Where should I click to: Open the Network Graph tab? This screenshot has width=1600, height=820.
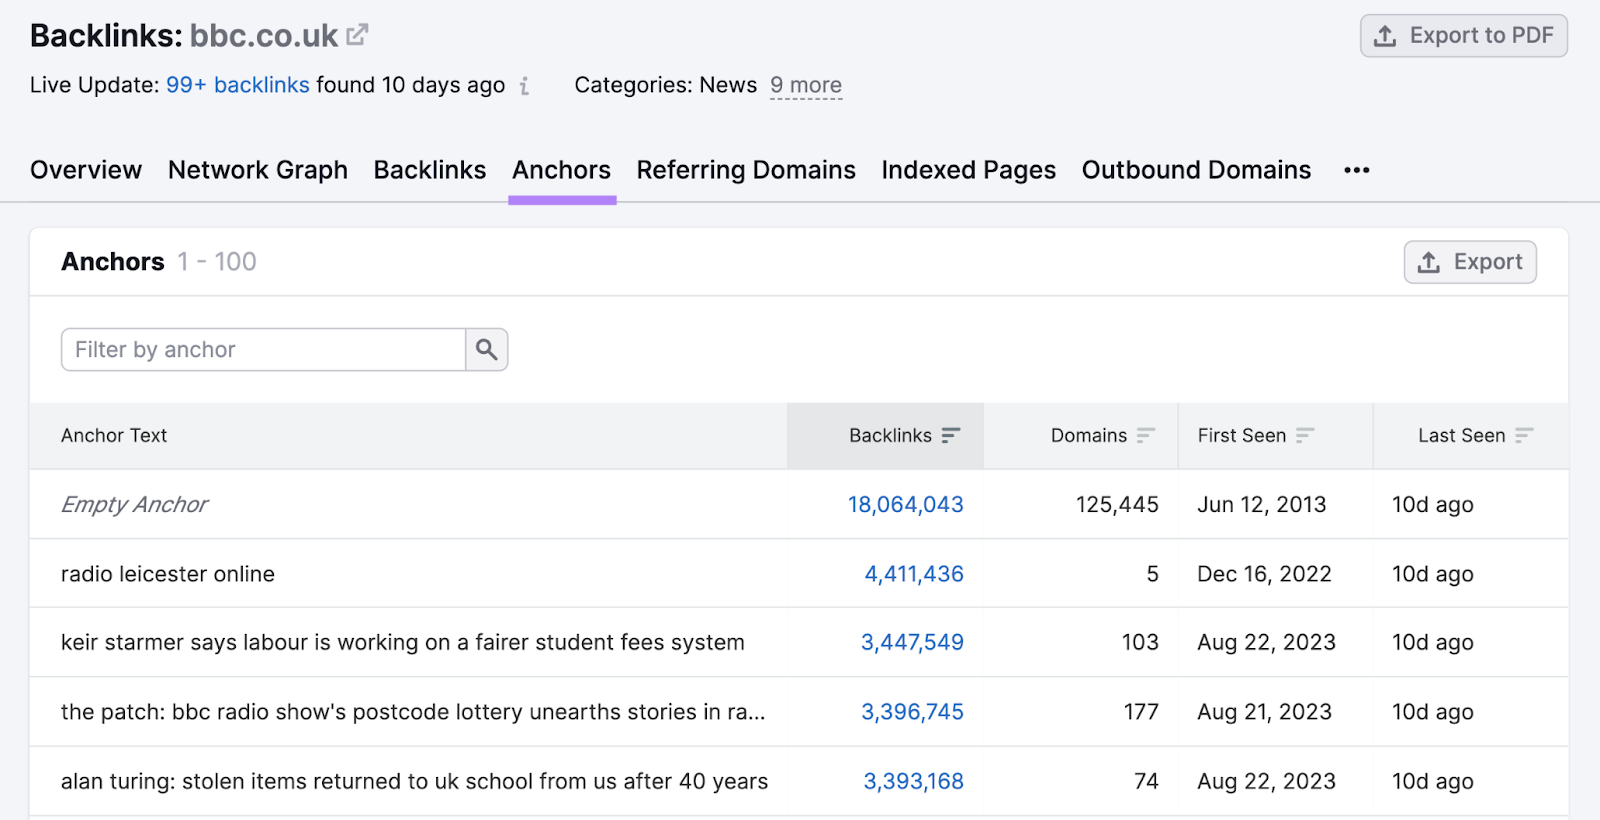pos(258,170)
